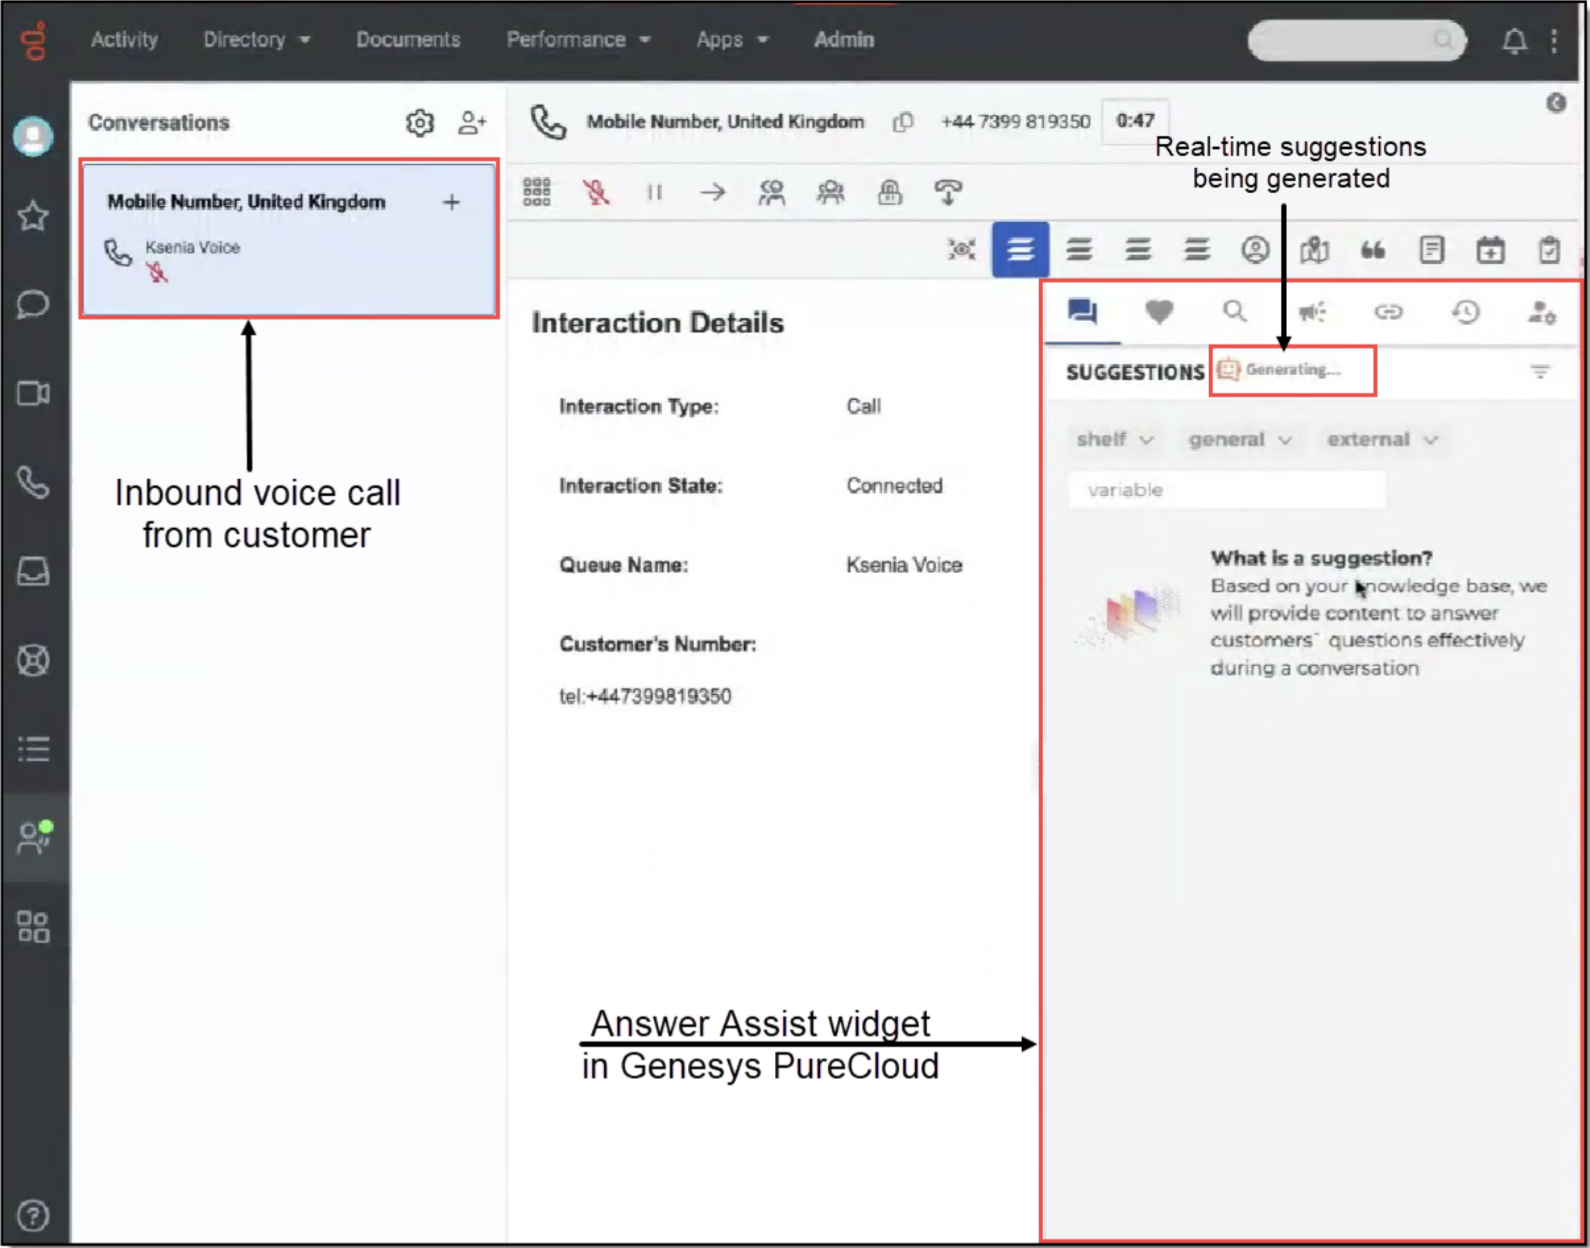Click the eye-with-rays icon before the blue Interaction Details button
Viewport: 1590px width, 1248px height.
[962, 249]
